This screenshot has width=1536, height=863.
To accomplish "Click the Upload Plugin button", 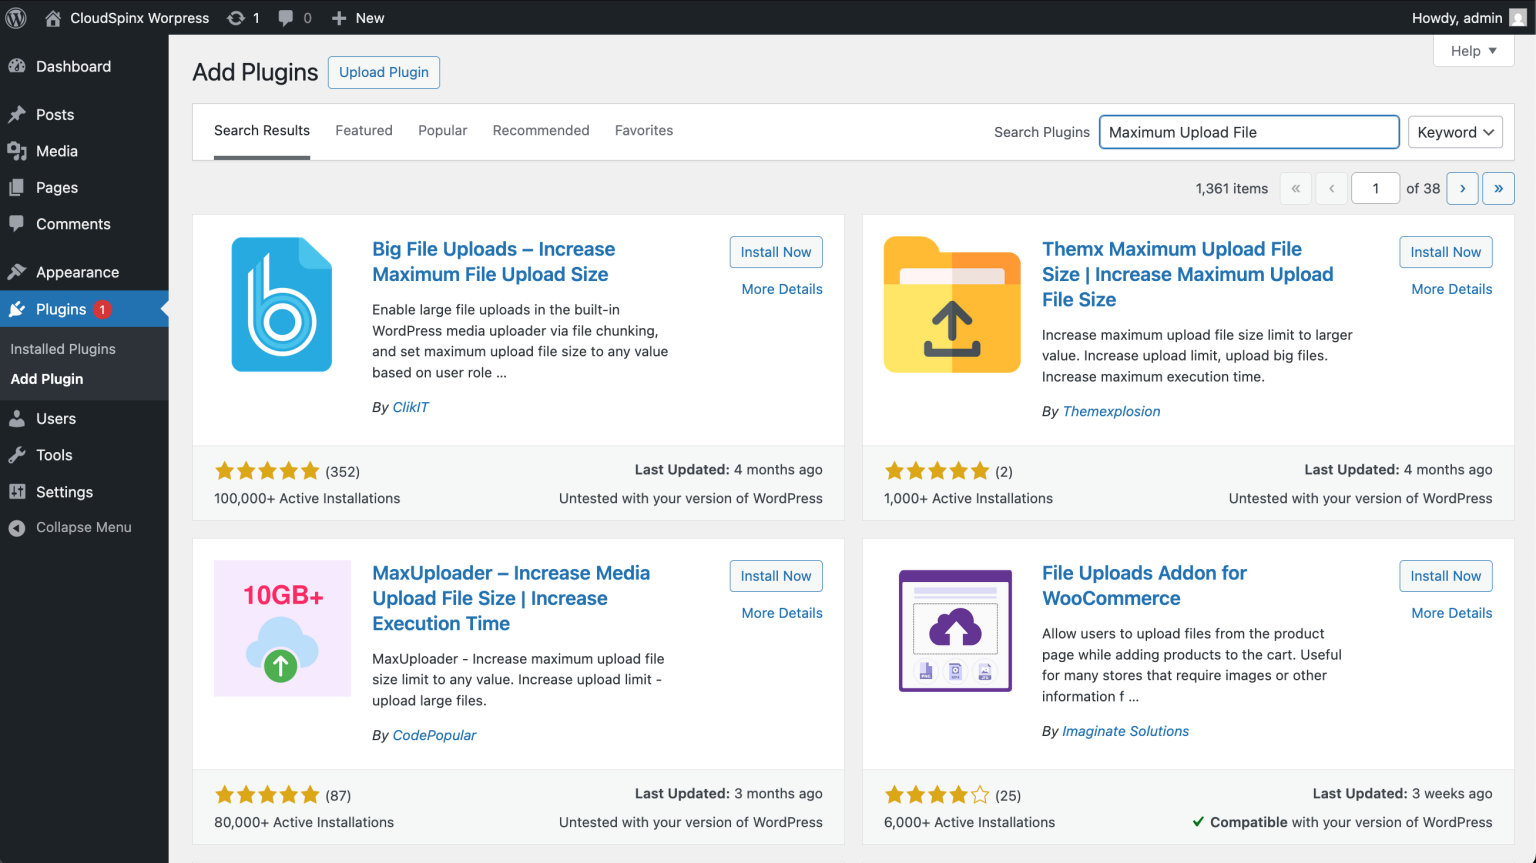I will pyautogui.click(x=383, y=72).
